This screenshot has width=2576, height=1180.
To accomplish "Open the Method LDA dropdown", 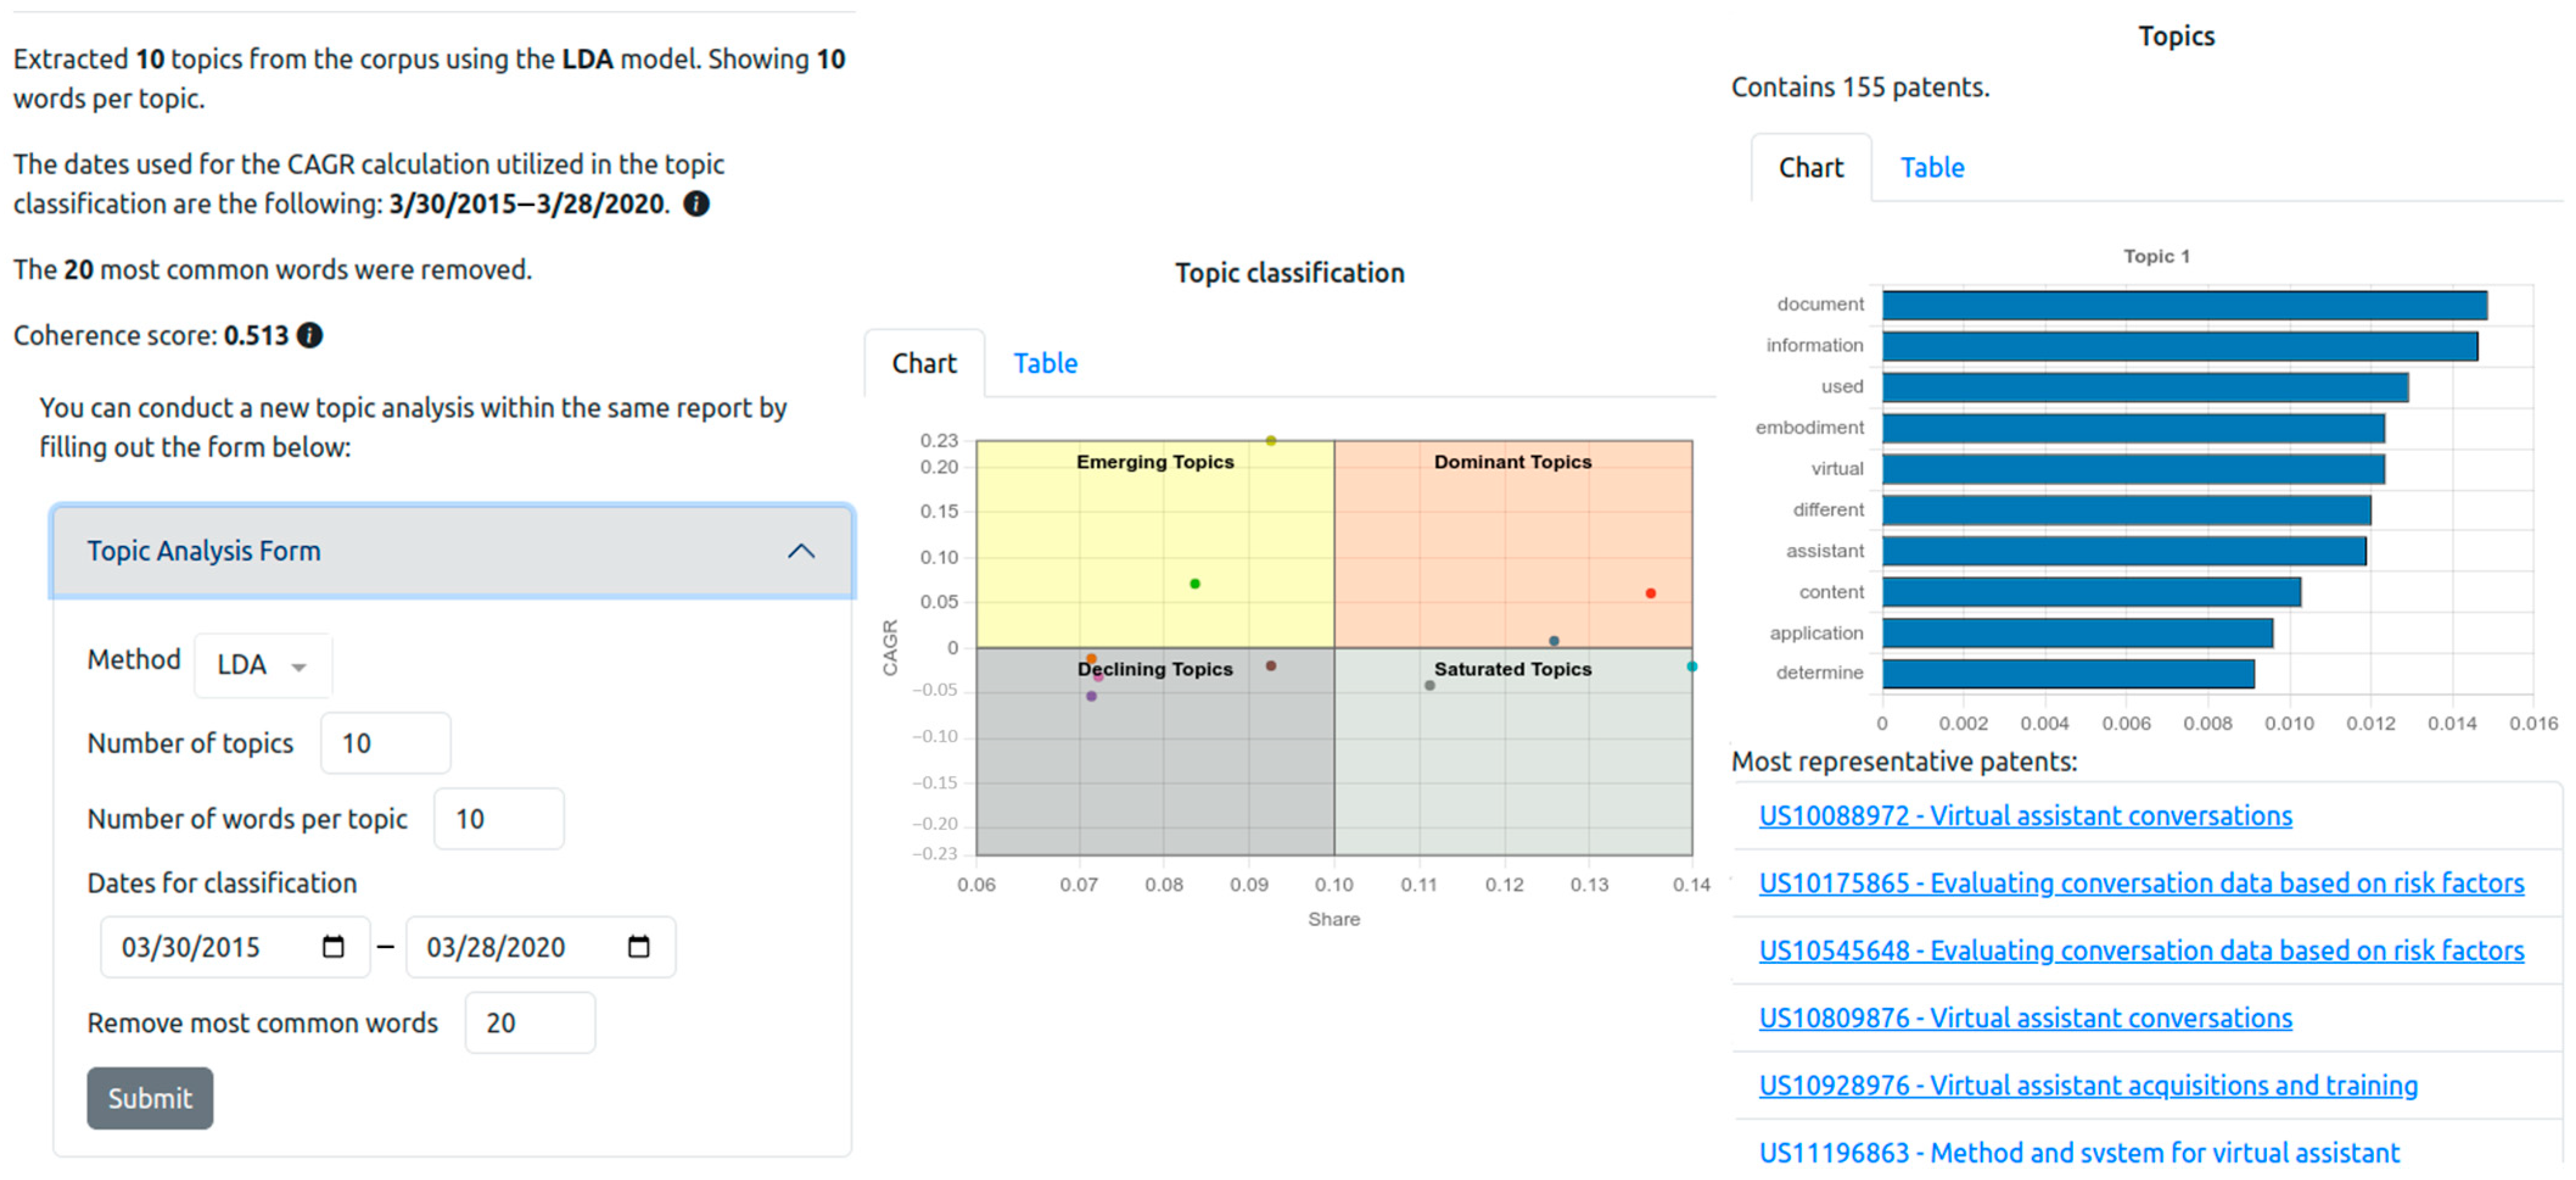I will pyautogui.click(x=263, y=665).
